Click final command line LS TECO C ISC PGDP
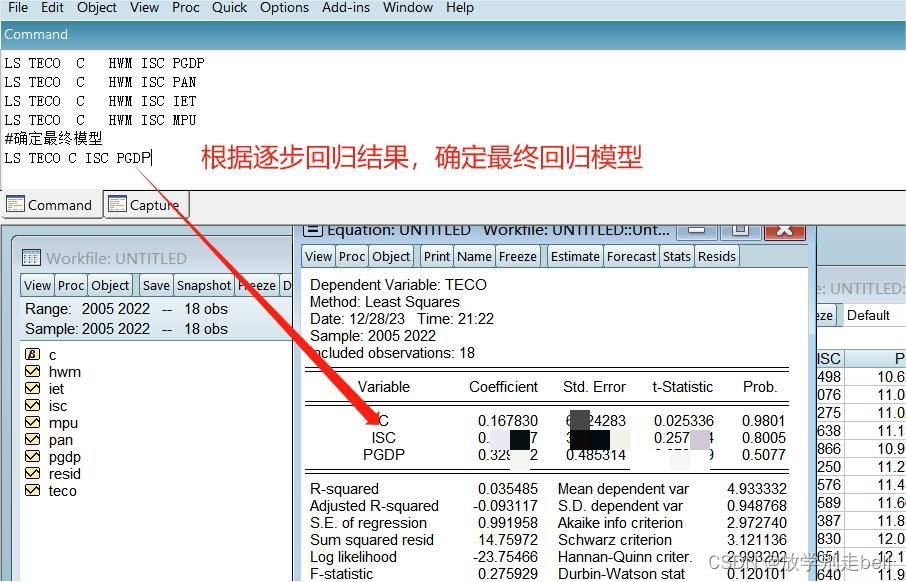906x582 pixels. [78, 158]
